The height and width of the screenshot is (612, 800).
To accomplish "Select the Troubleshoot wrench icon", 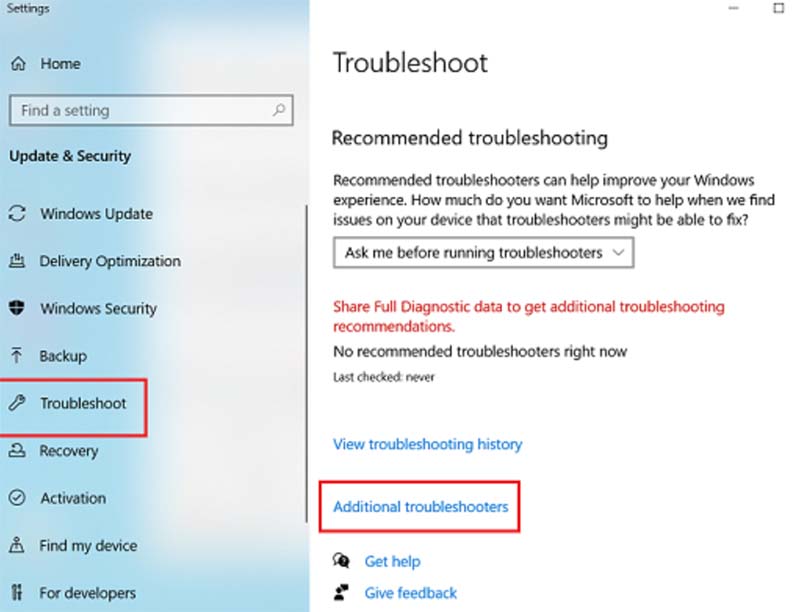I will [16, 404].
